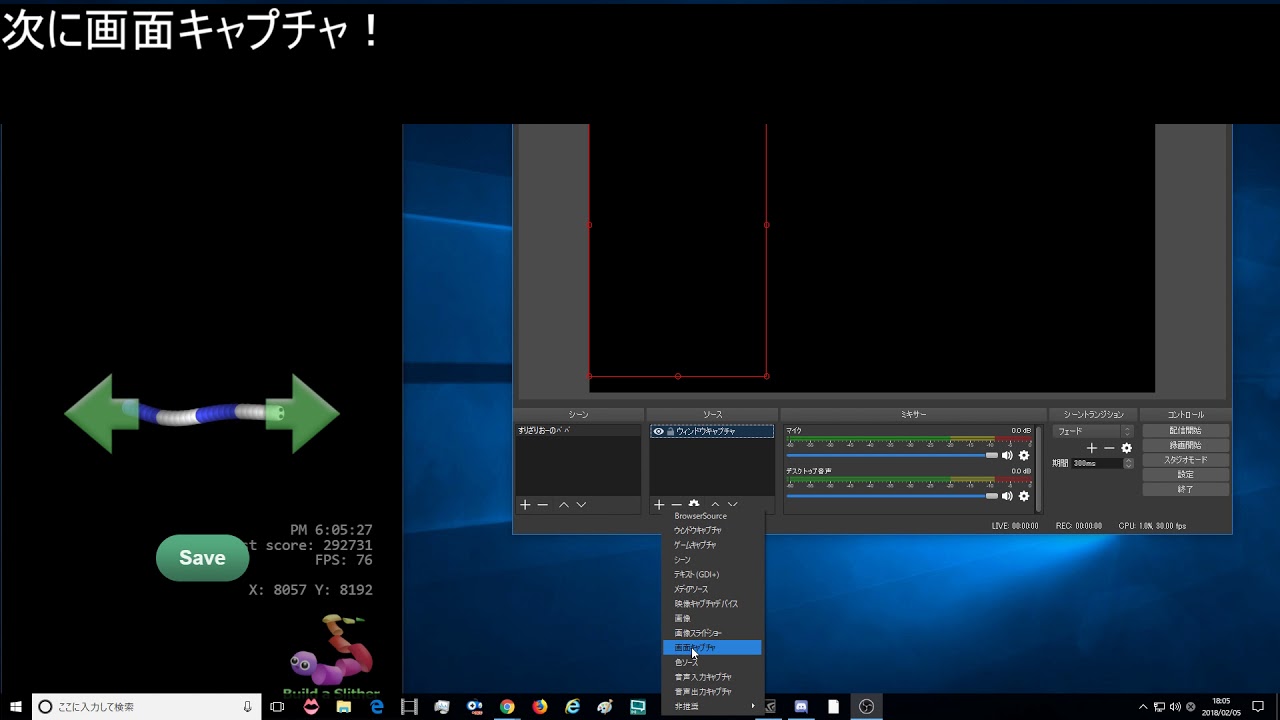This screenshot has height=720, width=1280.
Task: Choose 色ソース from source menu
Action: (x=714, y=662)
